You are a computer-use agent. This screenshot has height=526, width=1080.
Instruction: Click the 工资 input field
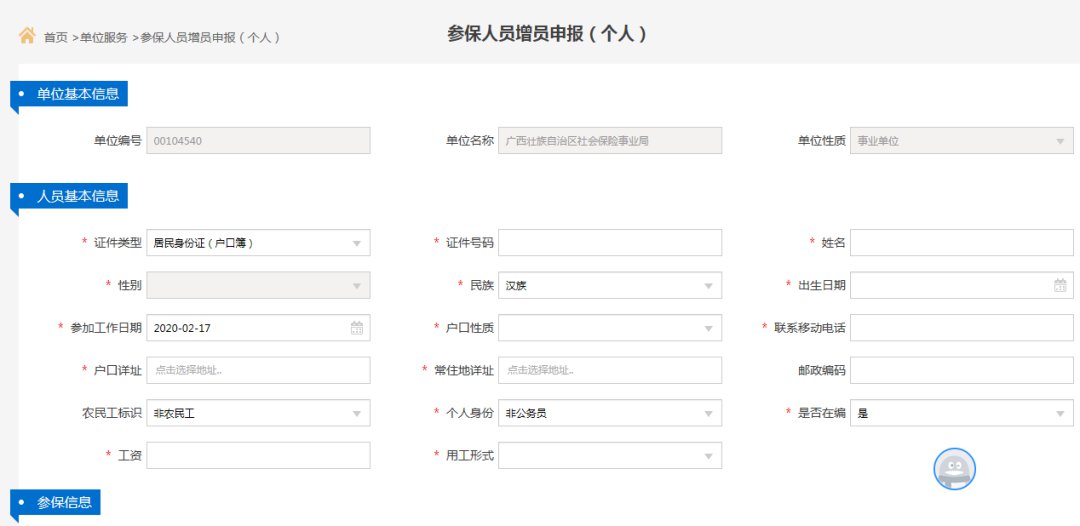(x=258, y=456)
